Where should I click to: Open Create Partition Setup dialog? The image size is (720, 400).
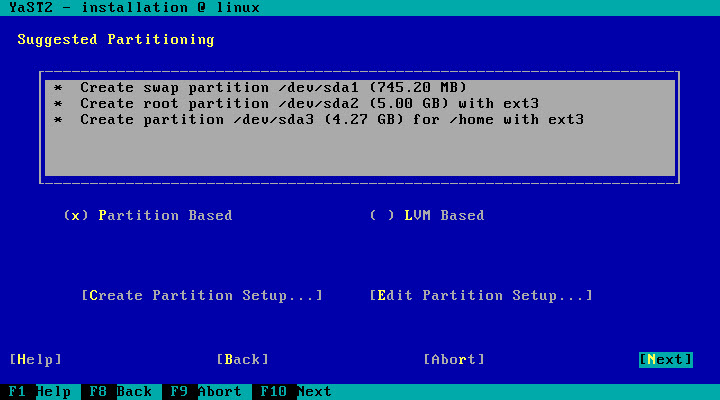tap(202, 295)
